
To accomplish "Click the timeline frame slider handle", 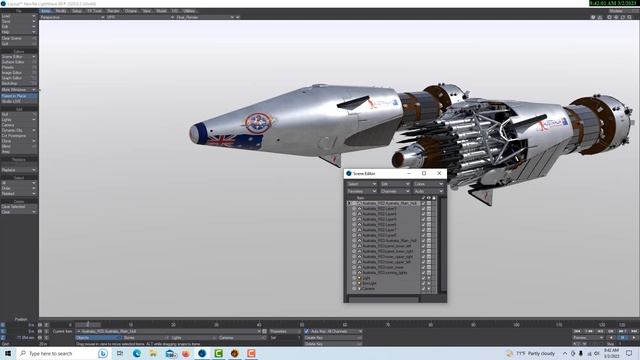I will pos(88,324).
